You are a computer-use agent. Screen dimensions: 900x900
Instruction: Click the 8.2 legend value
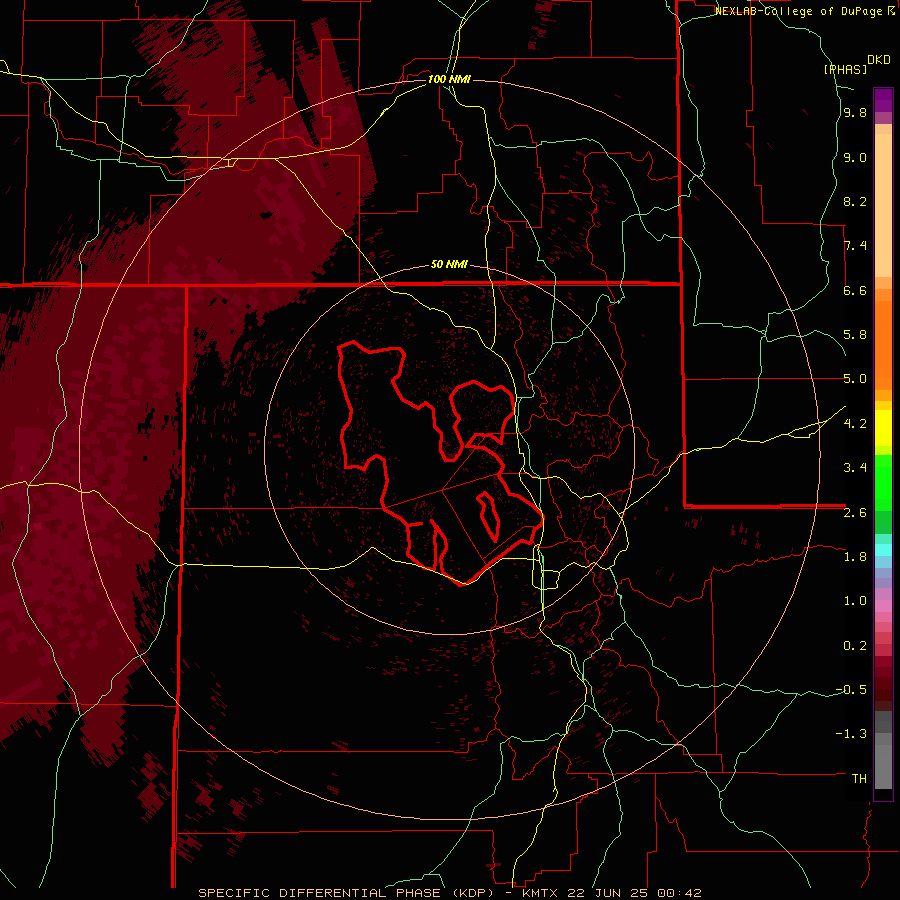[855, 201]
